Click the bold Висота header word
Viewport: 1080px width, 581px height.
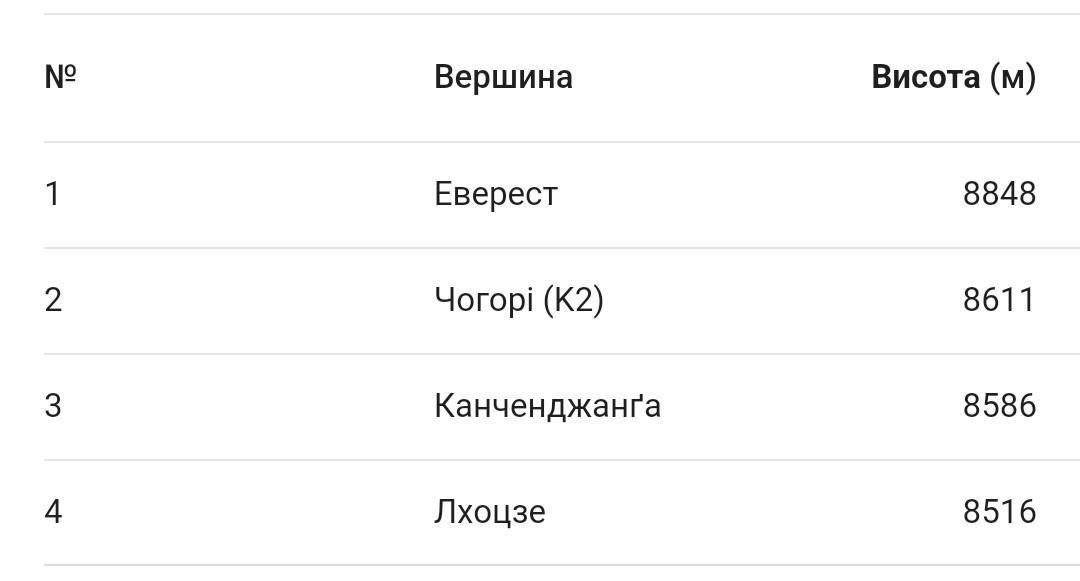point(925,77)
